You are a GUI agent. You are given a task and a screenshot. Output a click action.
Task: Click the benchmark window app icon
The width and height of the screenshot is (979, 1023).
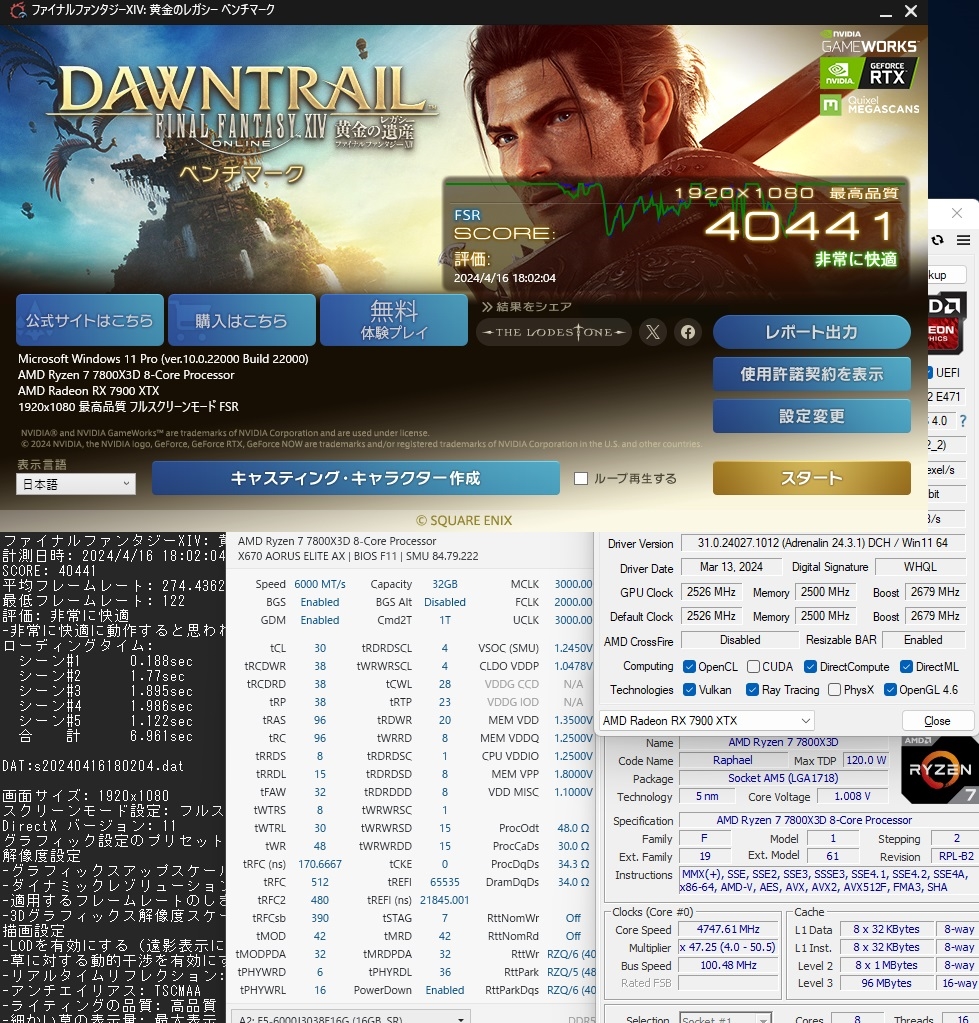tap(18, 10)
